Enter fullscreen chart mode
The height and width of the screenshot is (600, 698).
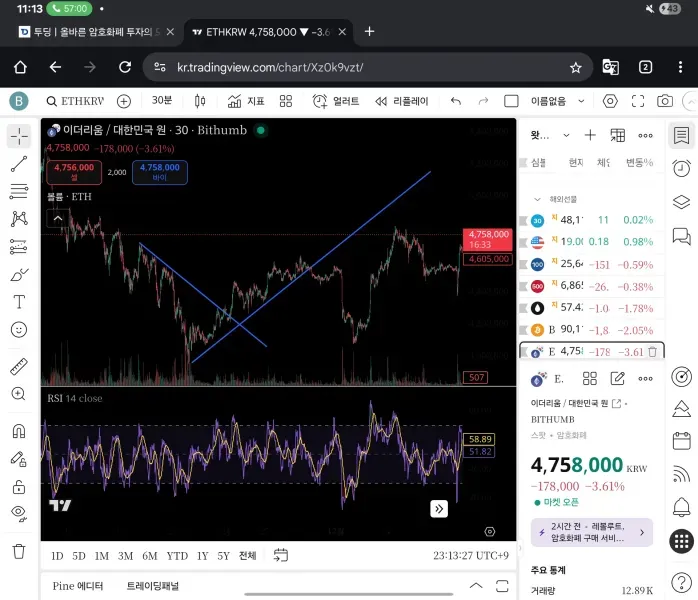click(x=637, y=101)
